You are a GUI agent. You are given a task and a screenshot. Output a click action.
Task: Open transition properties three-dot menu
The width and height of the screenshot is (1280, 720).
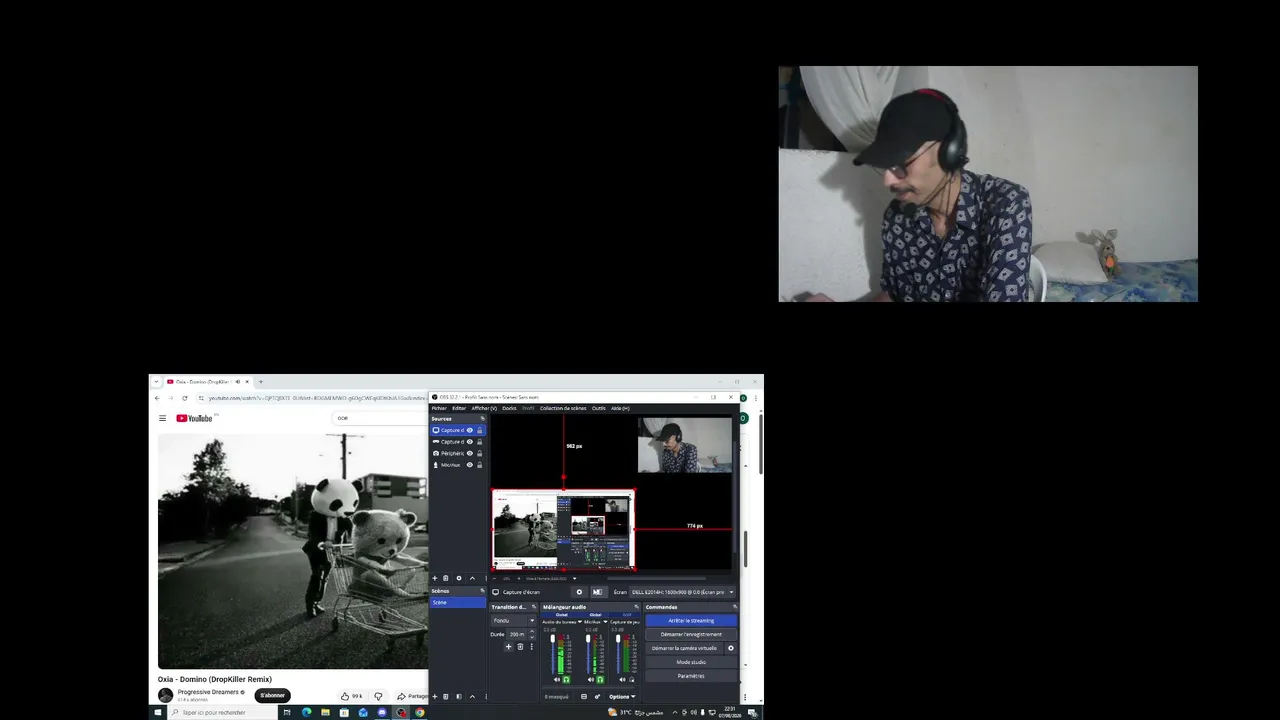coord(531,647)
